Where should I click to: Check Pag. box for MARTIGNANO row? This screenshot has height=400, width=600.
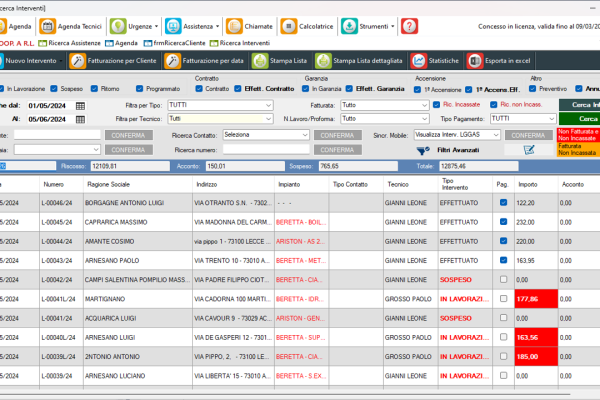tap(504, 299)
